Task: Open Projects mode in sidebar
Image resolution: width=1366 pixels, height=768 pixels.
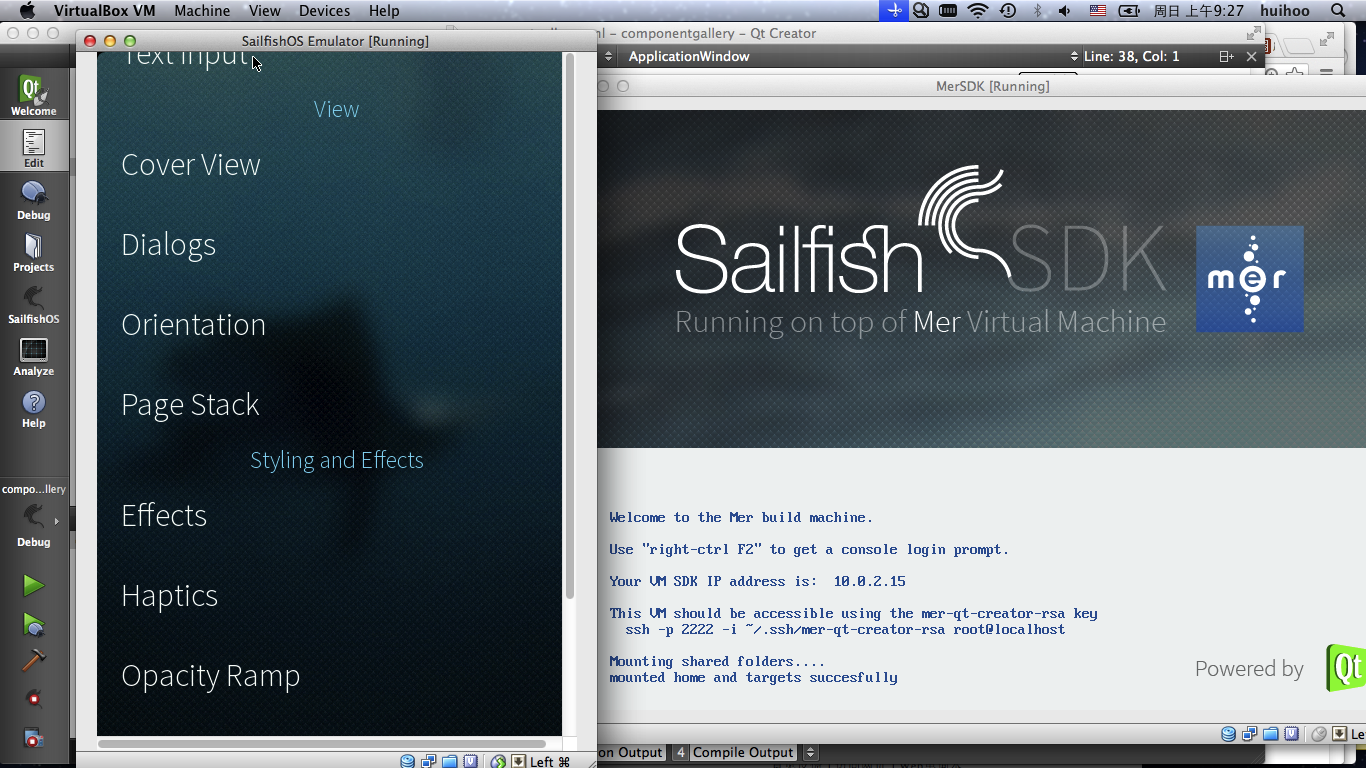Action: point(33,252)
